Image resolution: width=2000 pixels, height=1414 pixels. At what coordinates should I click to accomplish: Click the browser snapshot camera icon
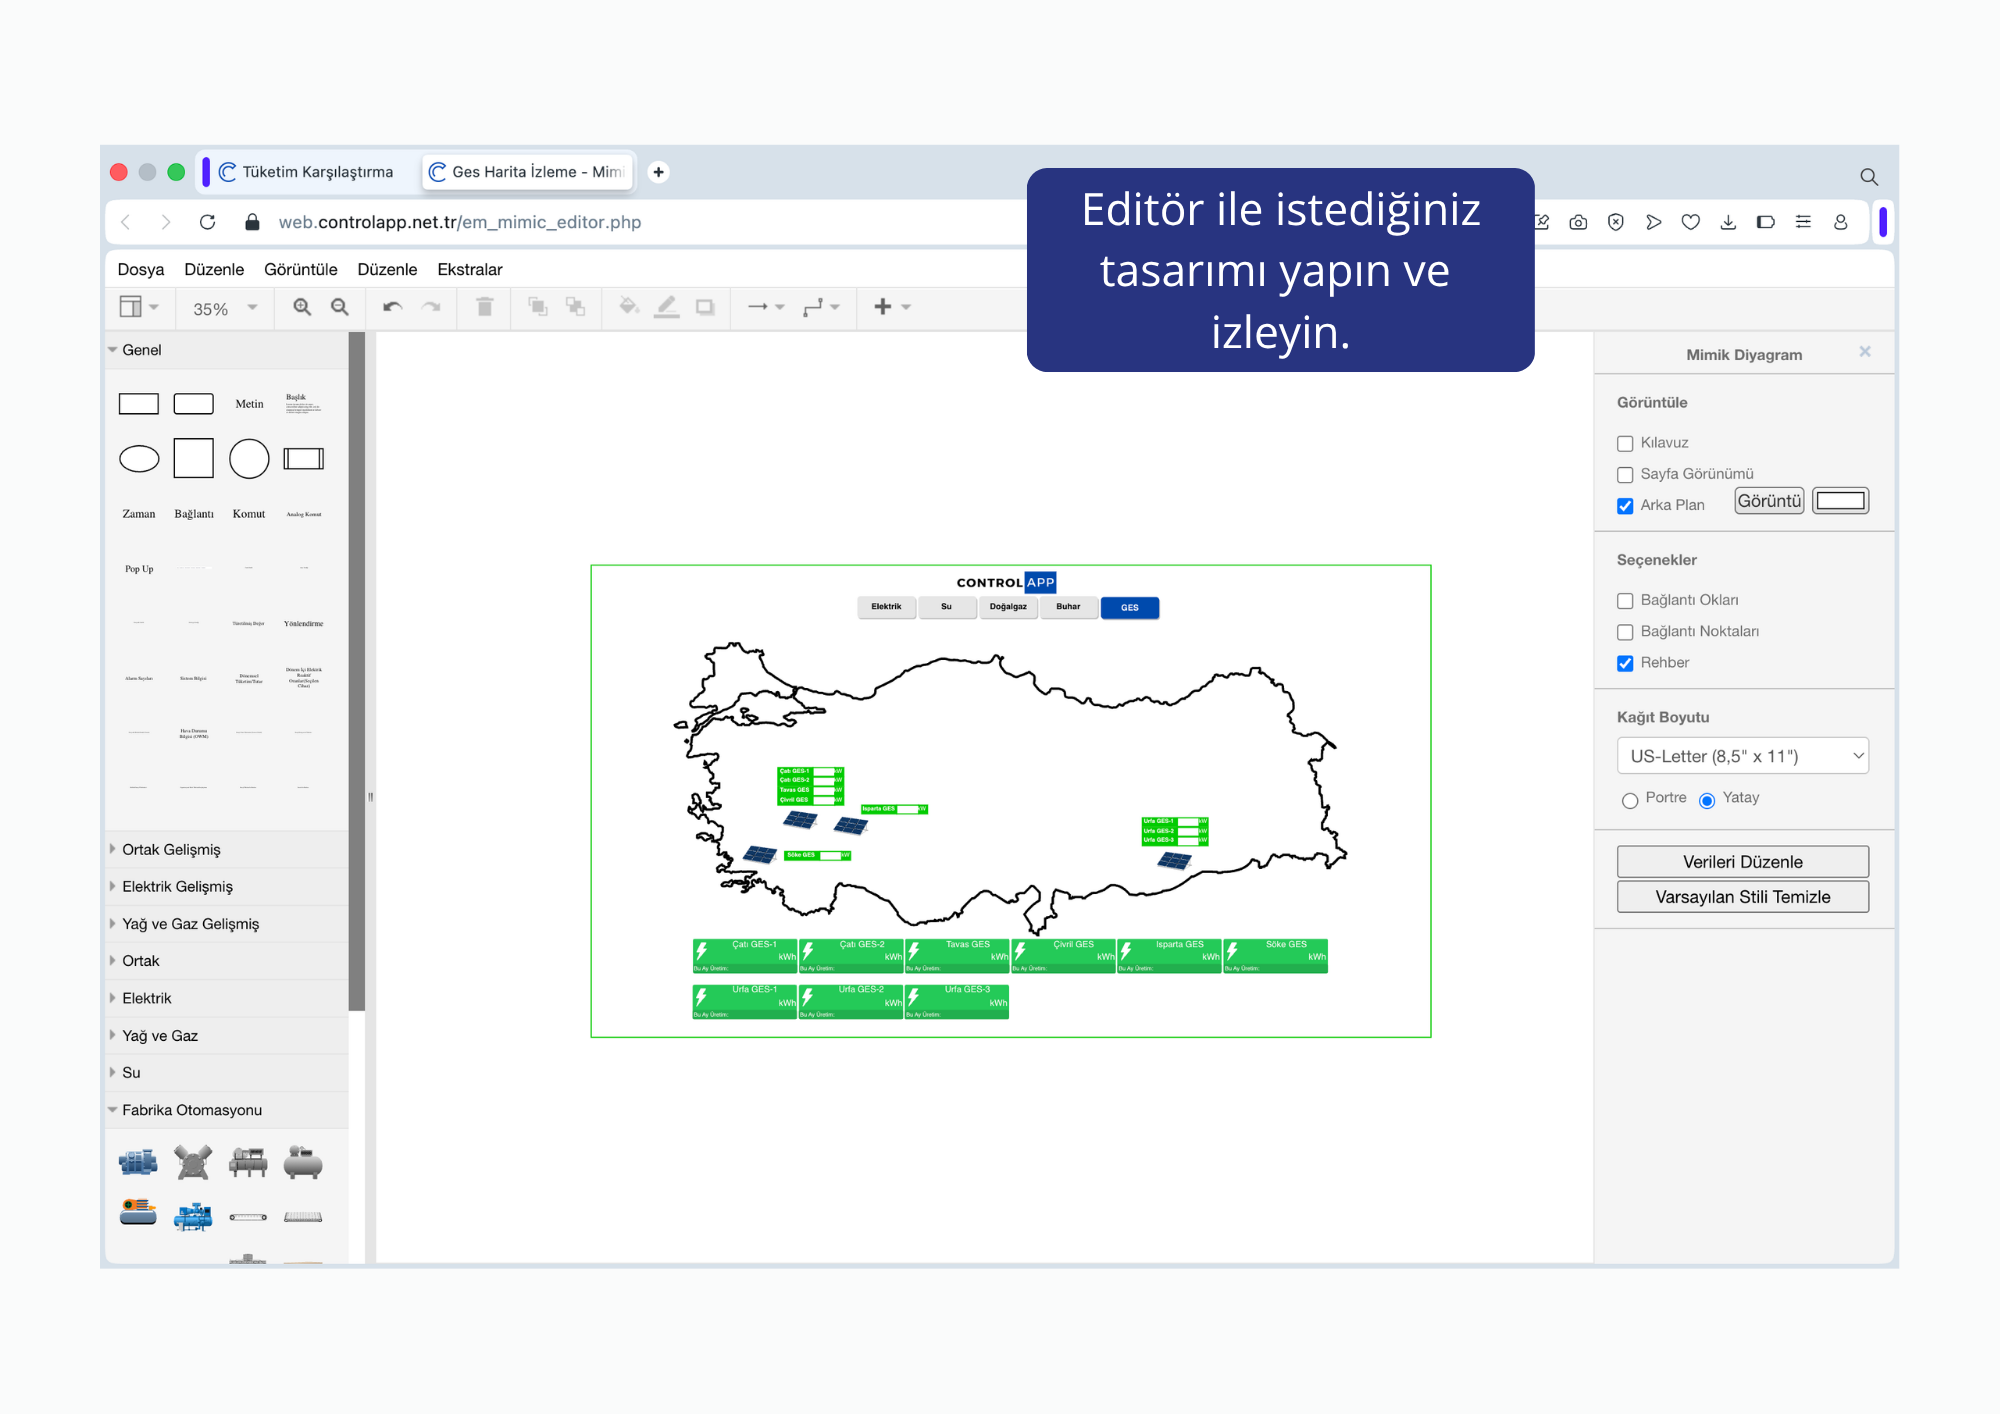pos(1578,222)
